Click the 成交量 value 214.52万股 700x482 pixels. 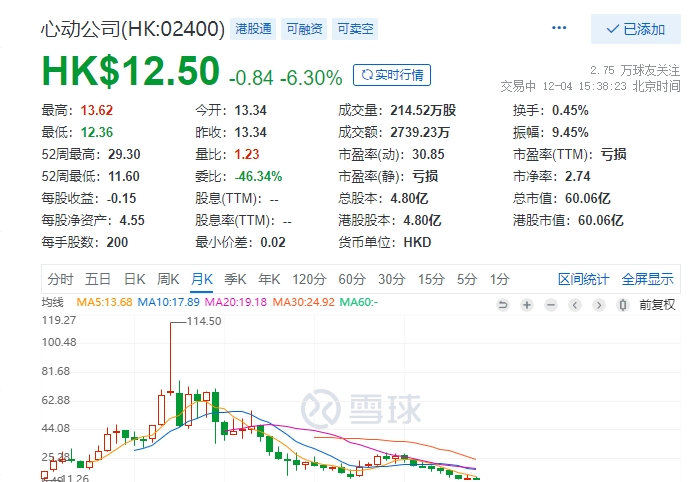tap(423, 110)
